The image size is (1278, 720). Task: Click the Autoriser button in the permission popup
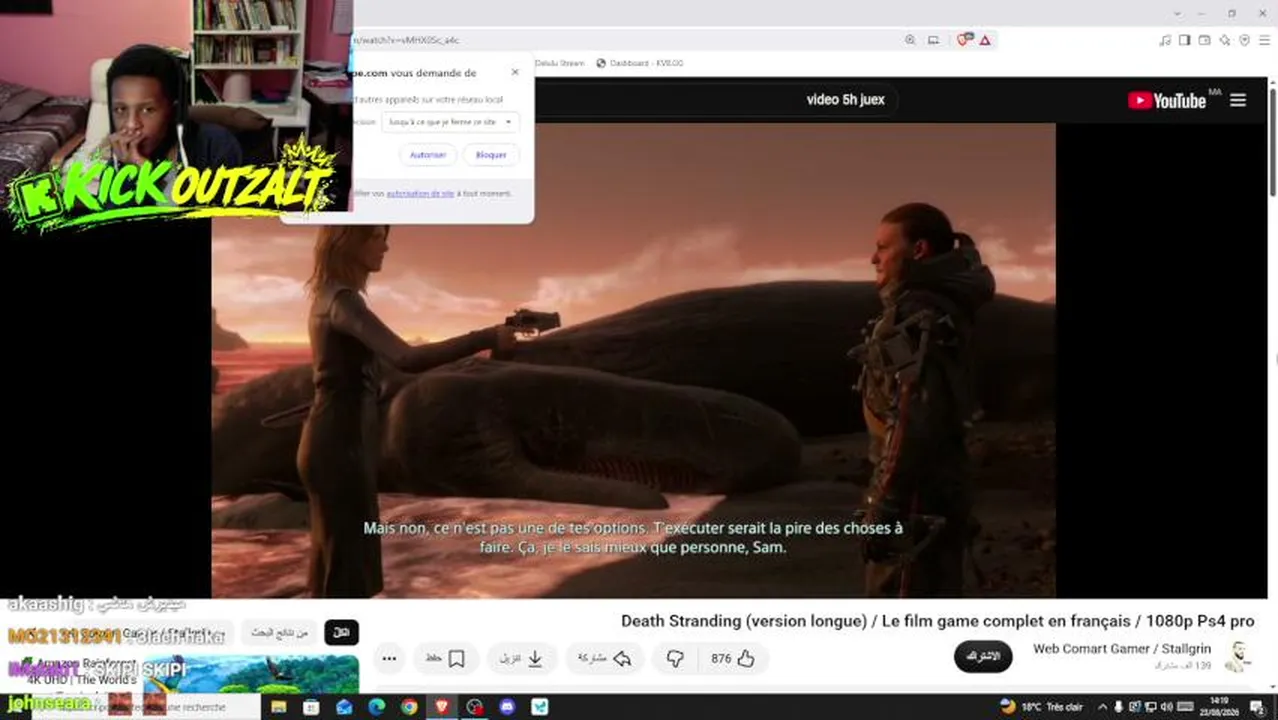click(428, 155)
